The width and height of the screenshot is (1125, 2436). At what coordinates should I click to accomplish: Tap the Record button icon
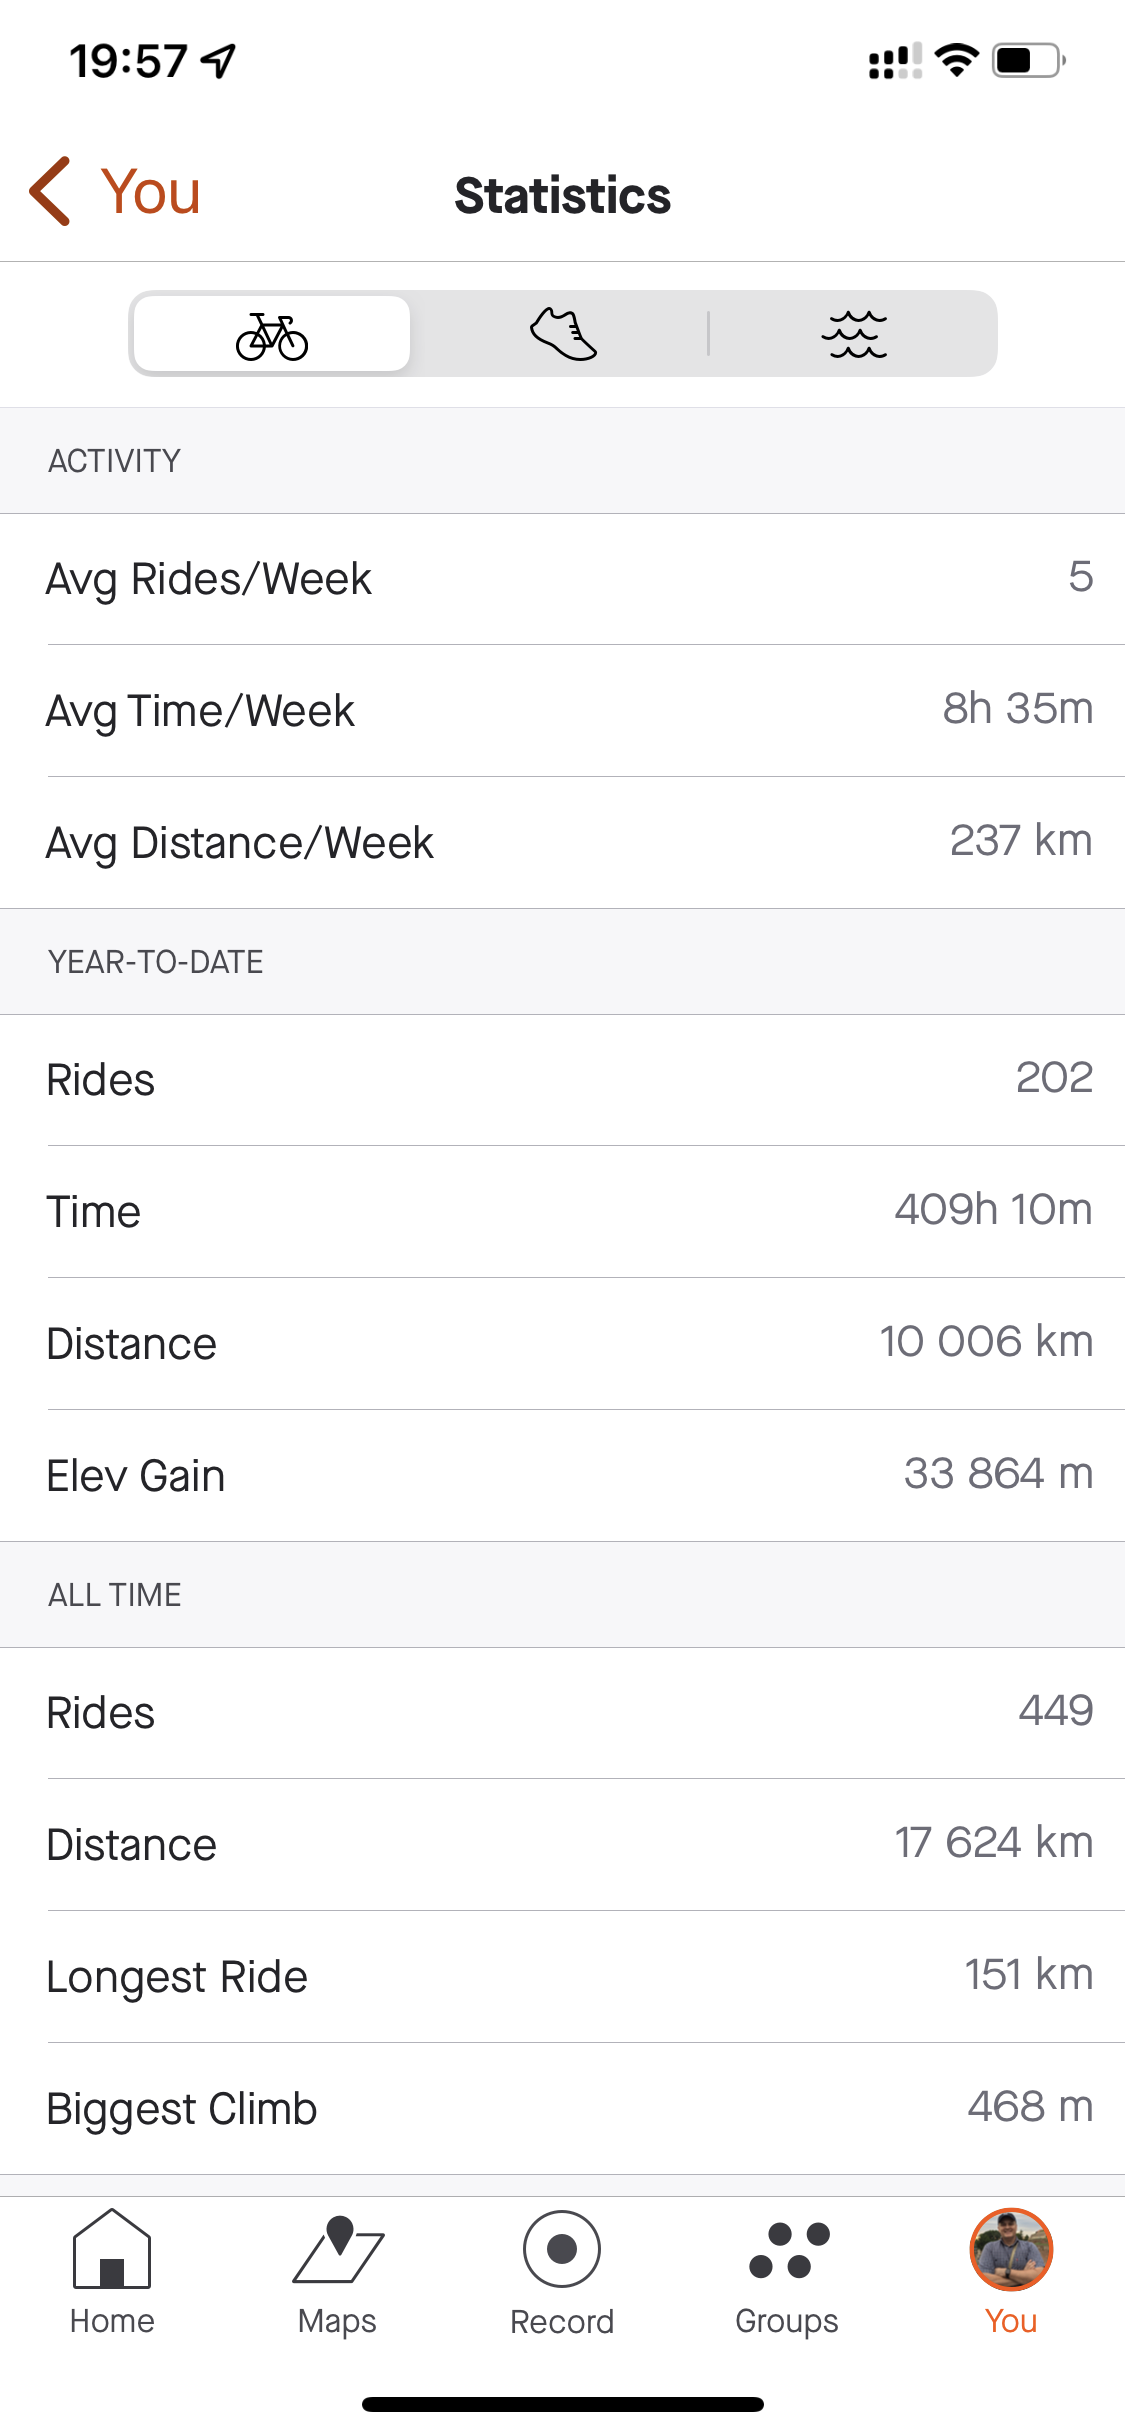562,2250
